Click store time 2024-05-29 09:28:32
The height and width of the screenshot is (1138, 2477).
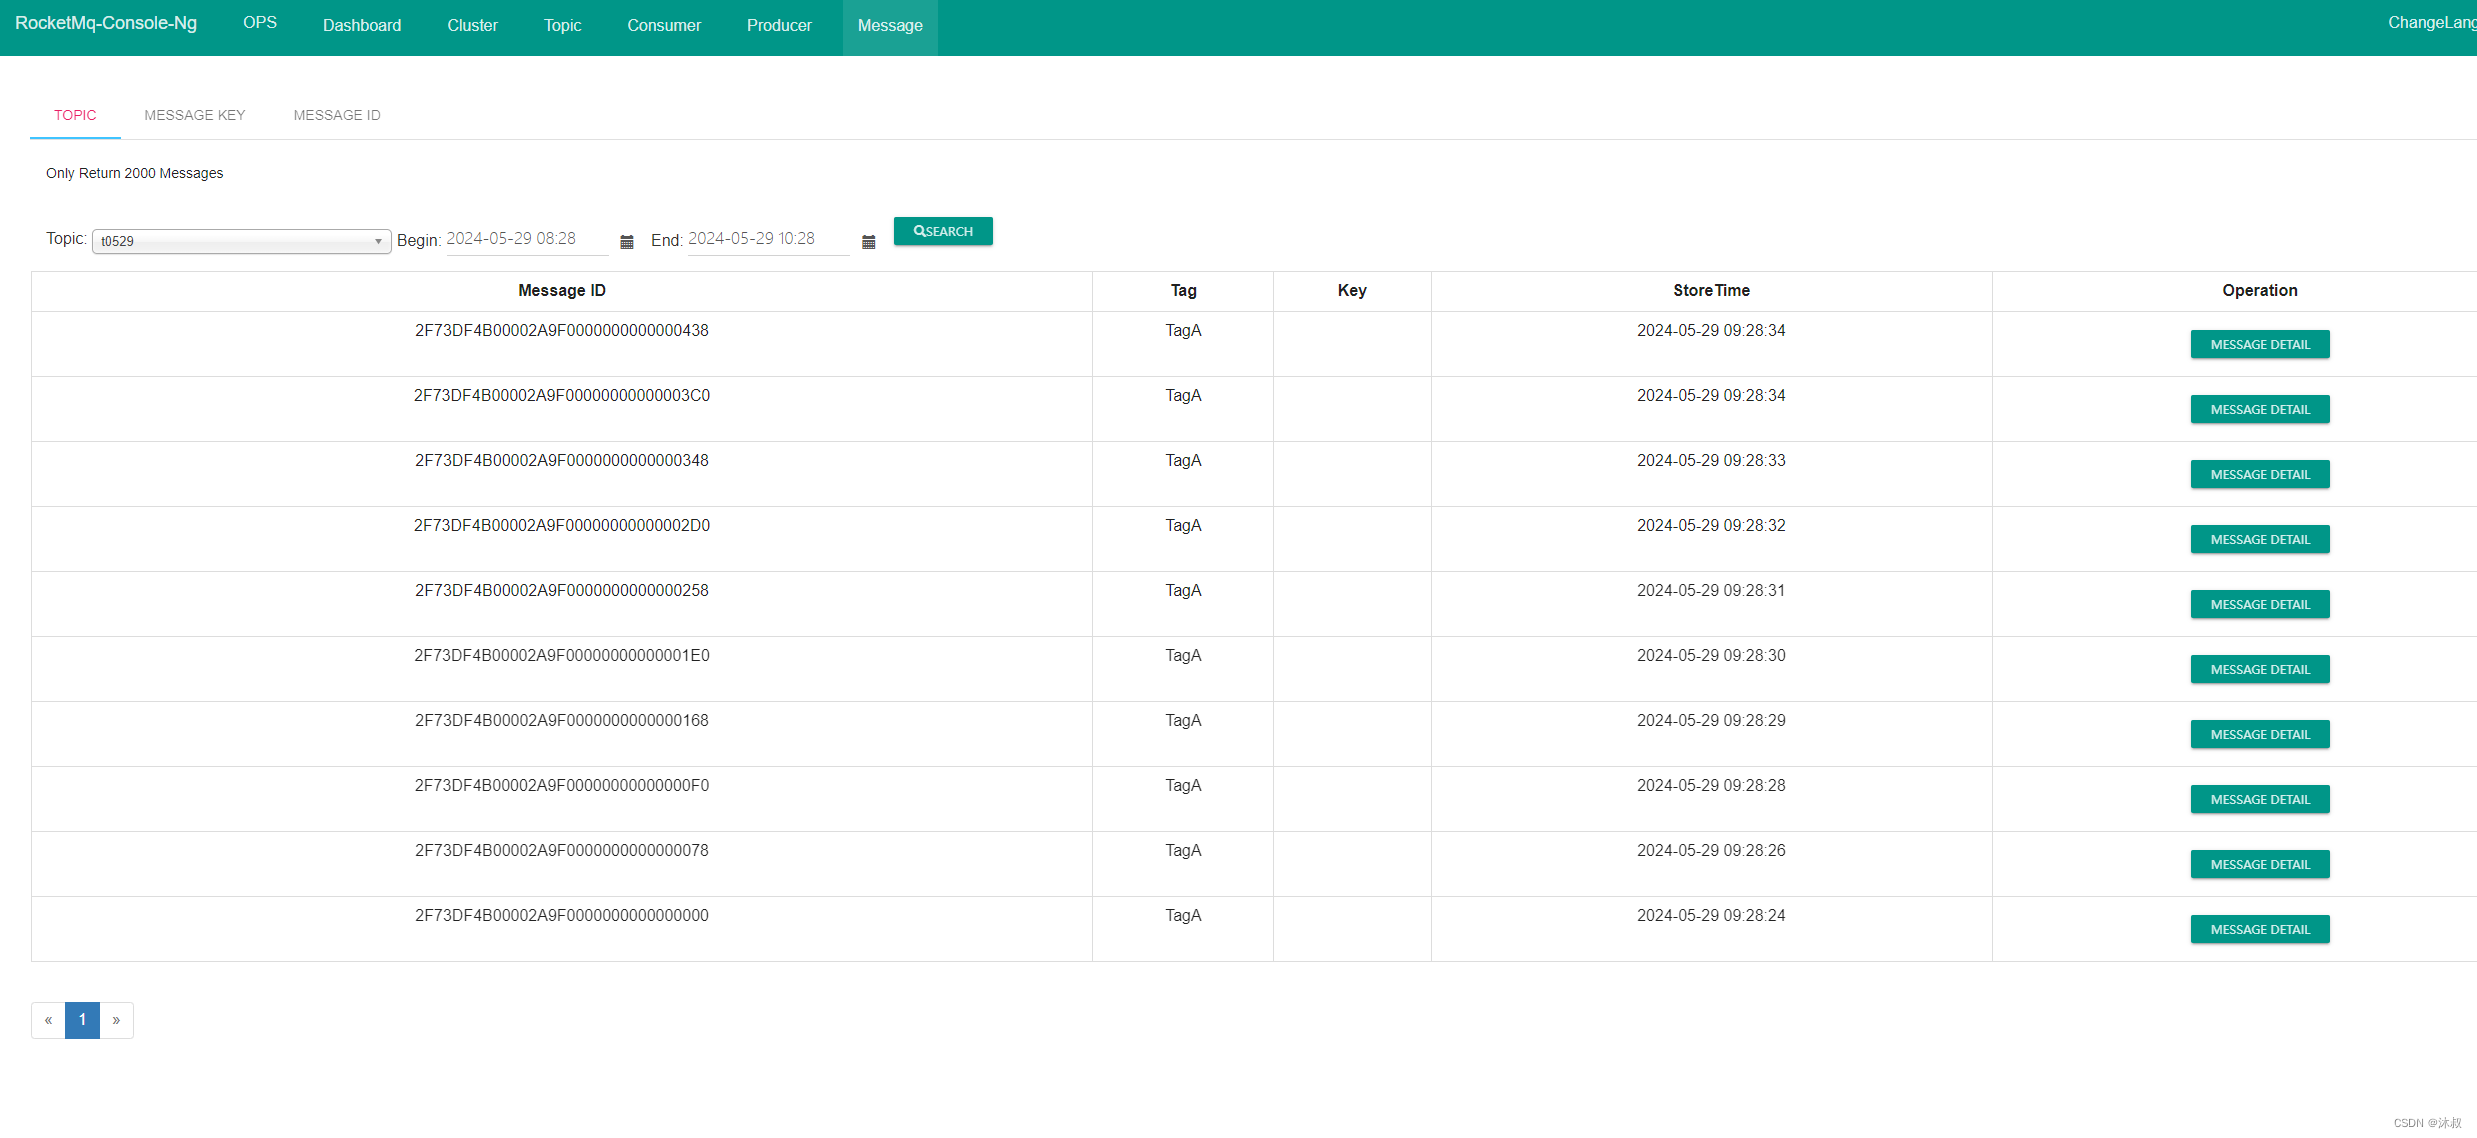[1711, 526]
